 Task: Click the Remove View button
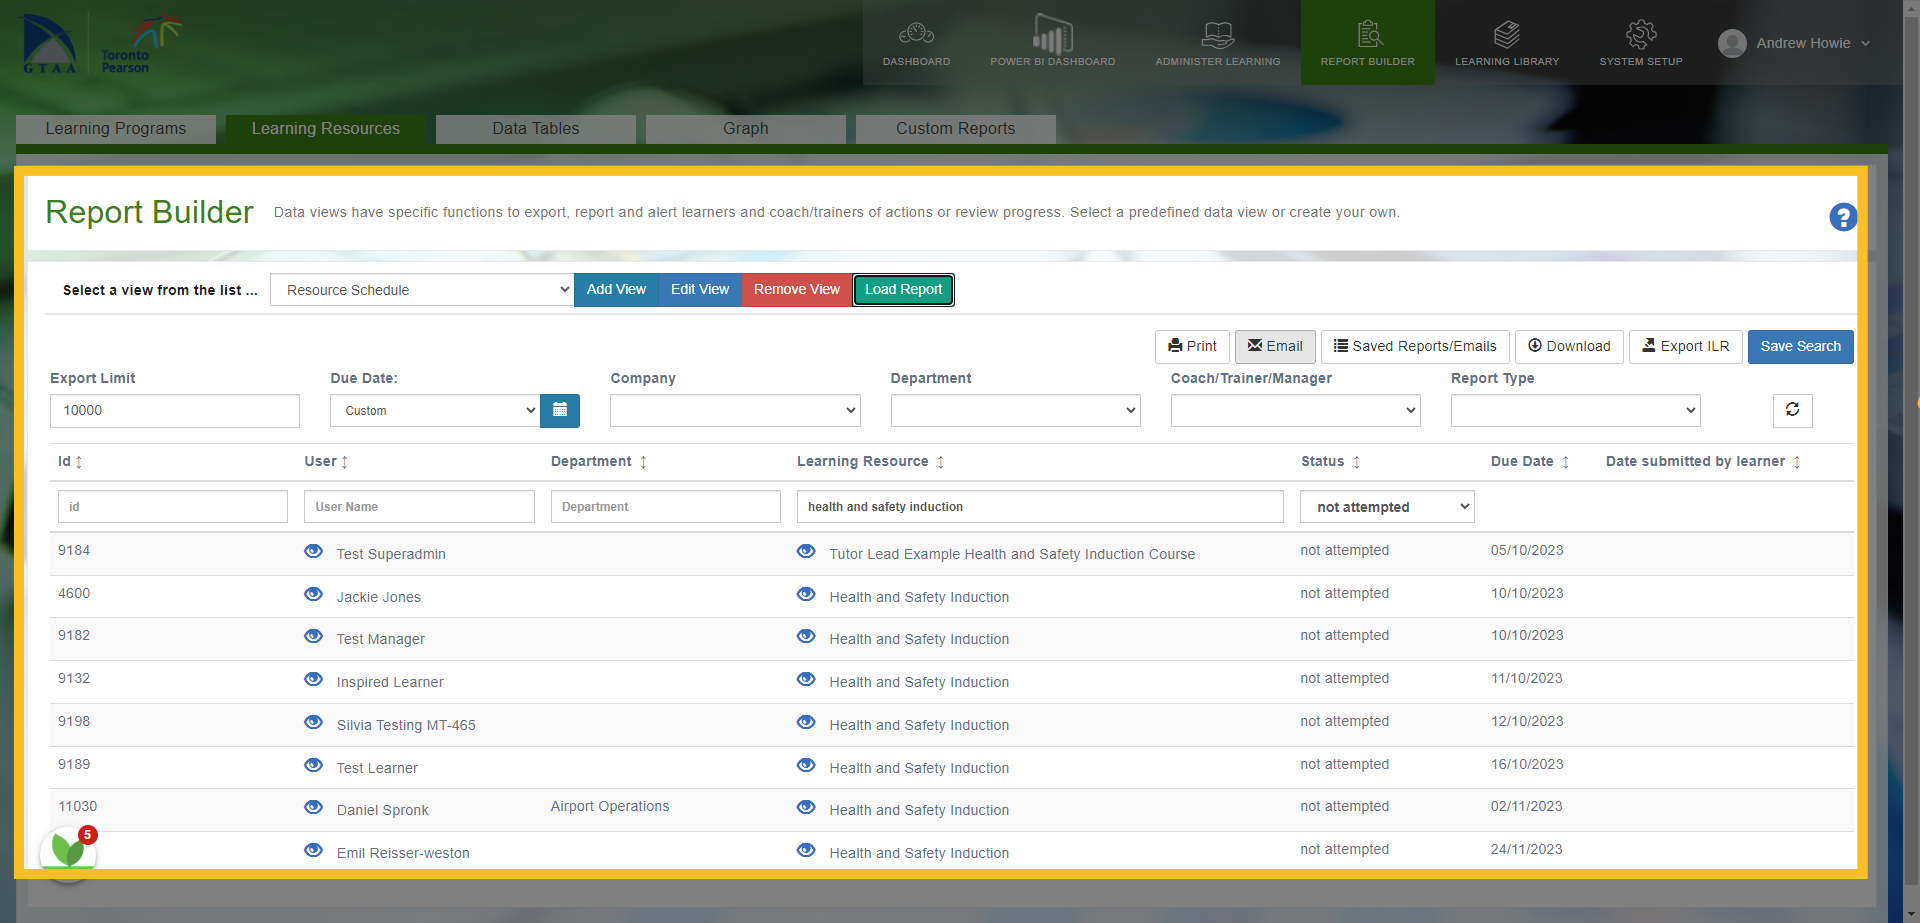[x=797, y=290]
